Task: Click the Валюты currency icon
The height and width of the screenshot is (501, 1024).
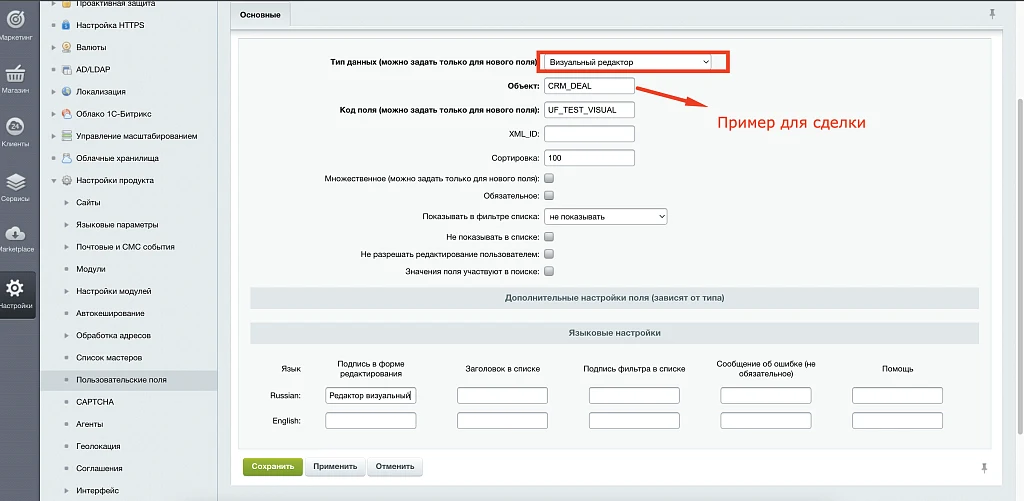Action: pyautogui.click(x=66, y=47)
